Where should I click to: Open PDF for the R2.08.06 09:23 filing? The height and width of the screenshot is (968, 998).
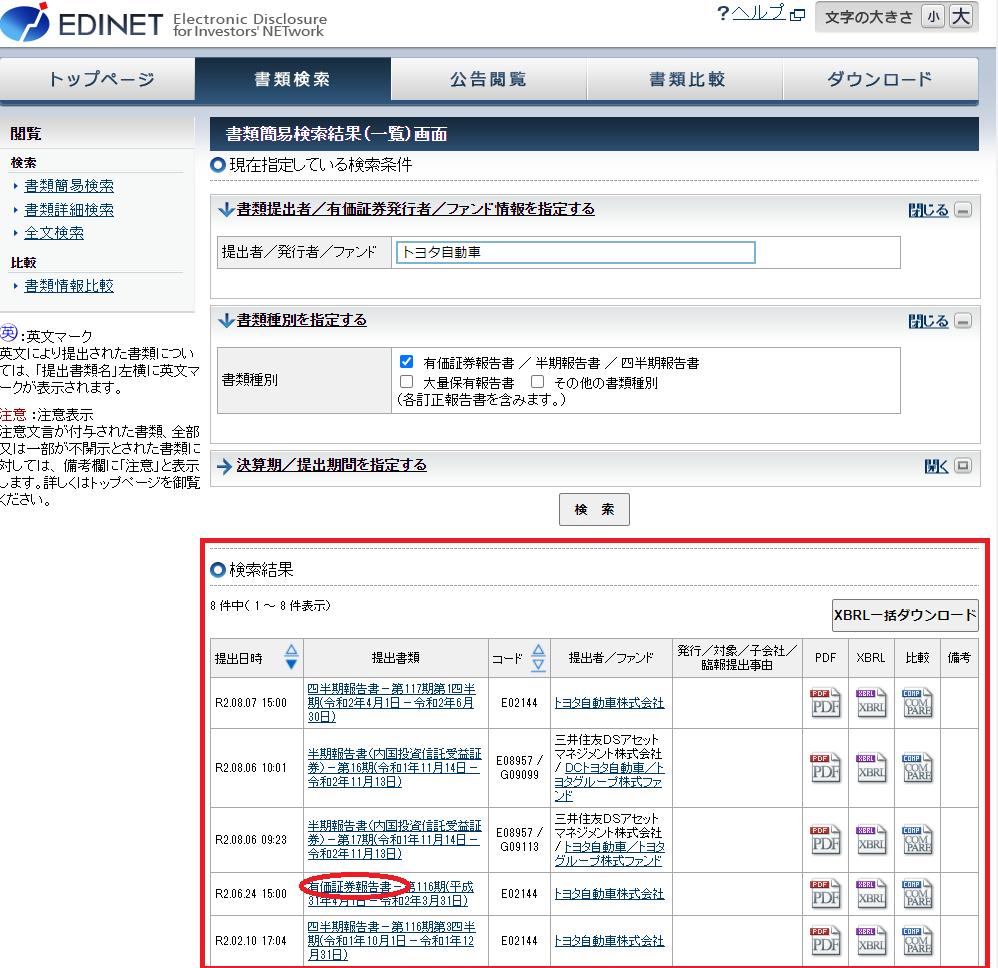click(x=825, y=839)
